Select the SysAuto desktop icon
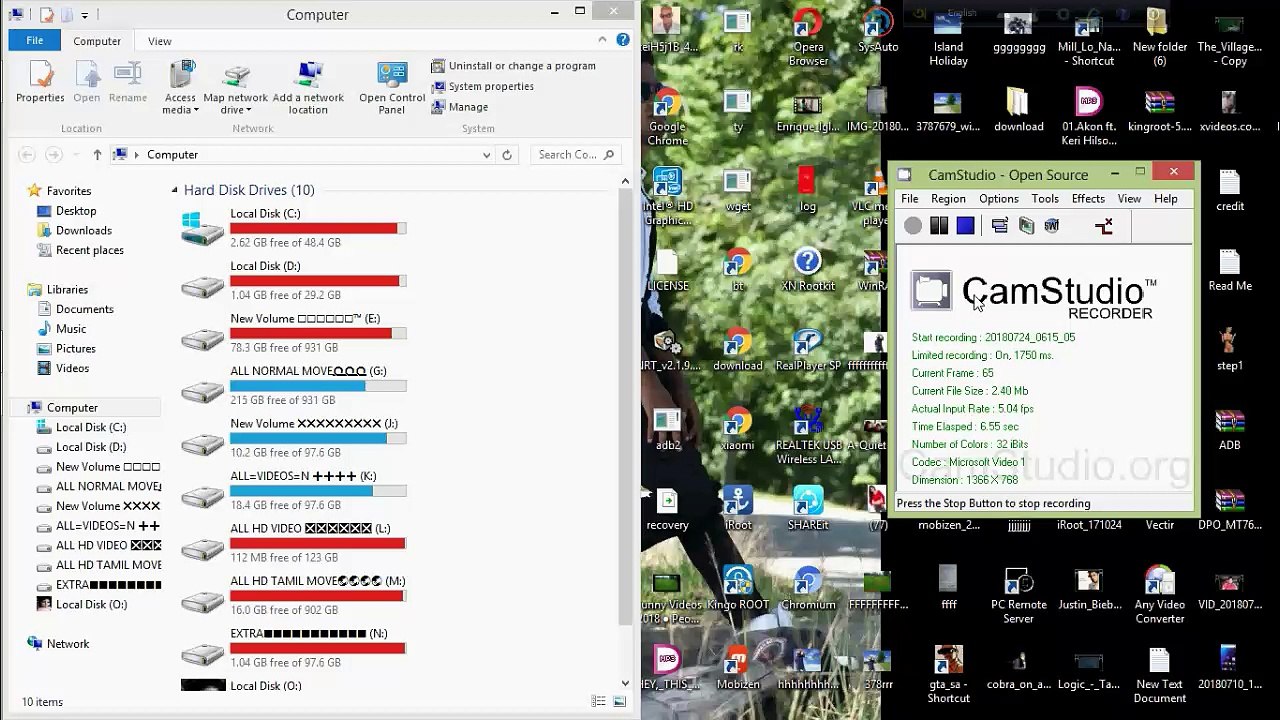1280x720 pixels. point(878,32)
